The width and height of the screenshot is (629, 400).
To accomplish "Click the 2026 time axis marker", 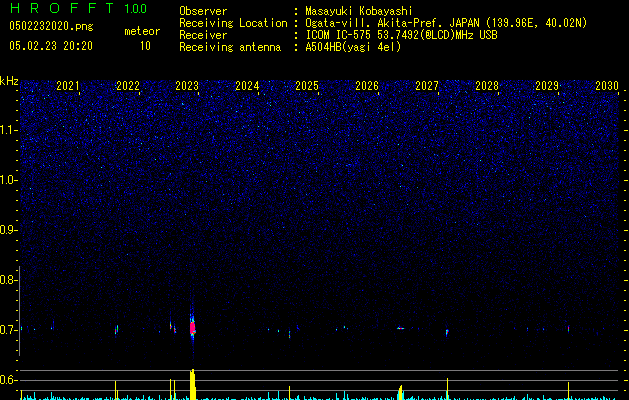I will pyautogui.click(x=367, y=86).
